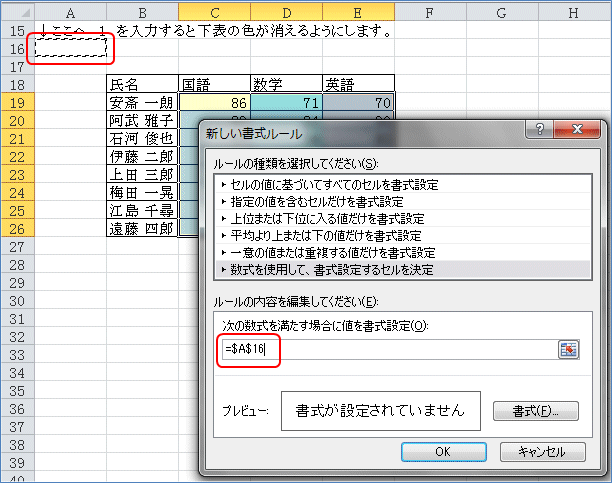Click the help question mark button in dialog

539,129
